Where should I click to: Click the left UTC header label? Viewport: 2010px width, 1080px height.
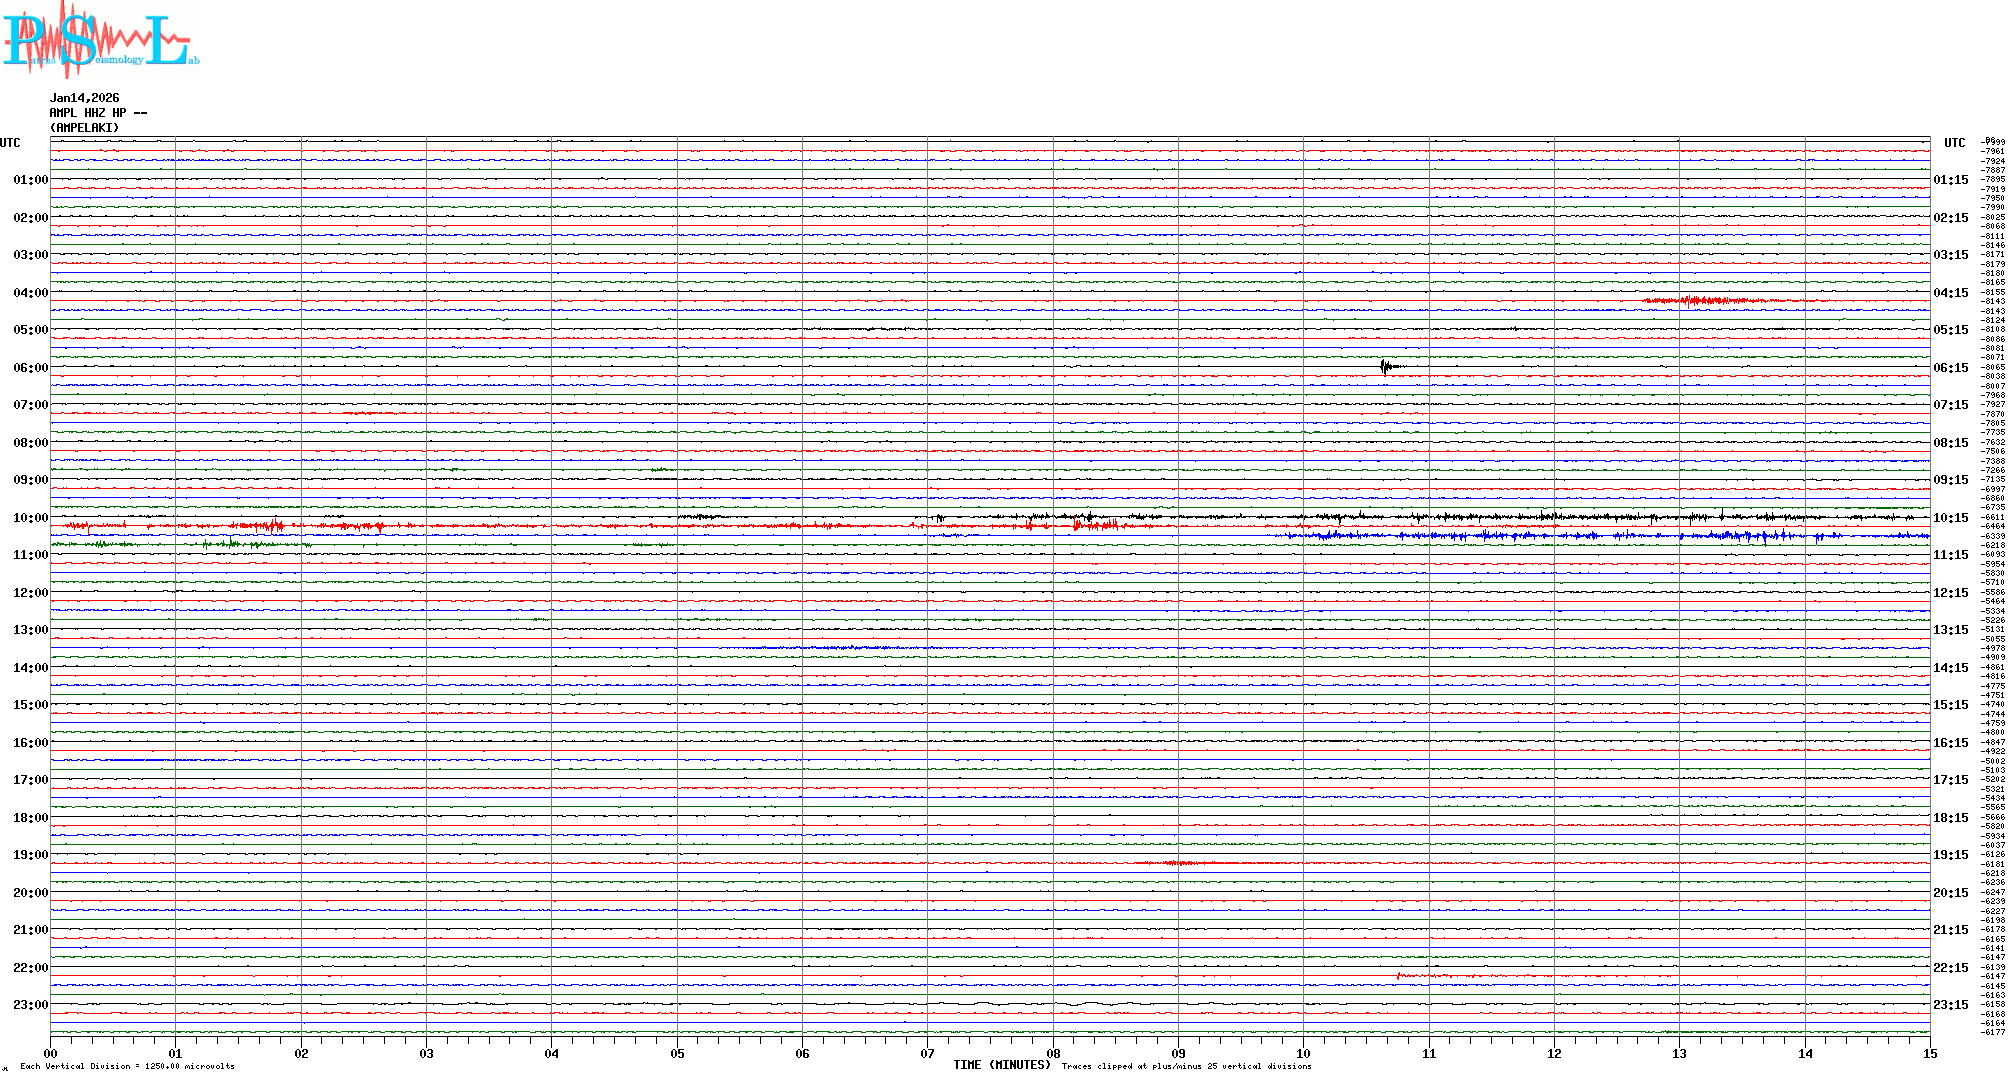(x=10, y=143)
